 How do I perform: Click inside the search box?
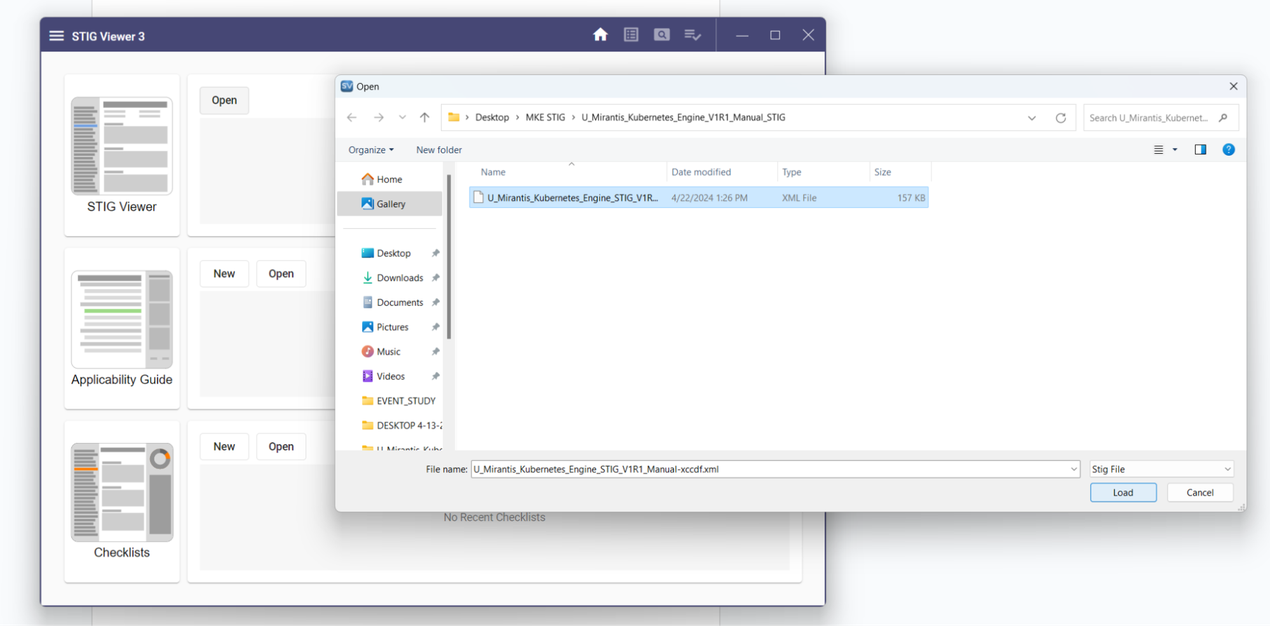tap(1150, 117)
